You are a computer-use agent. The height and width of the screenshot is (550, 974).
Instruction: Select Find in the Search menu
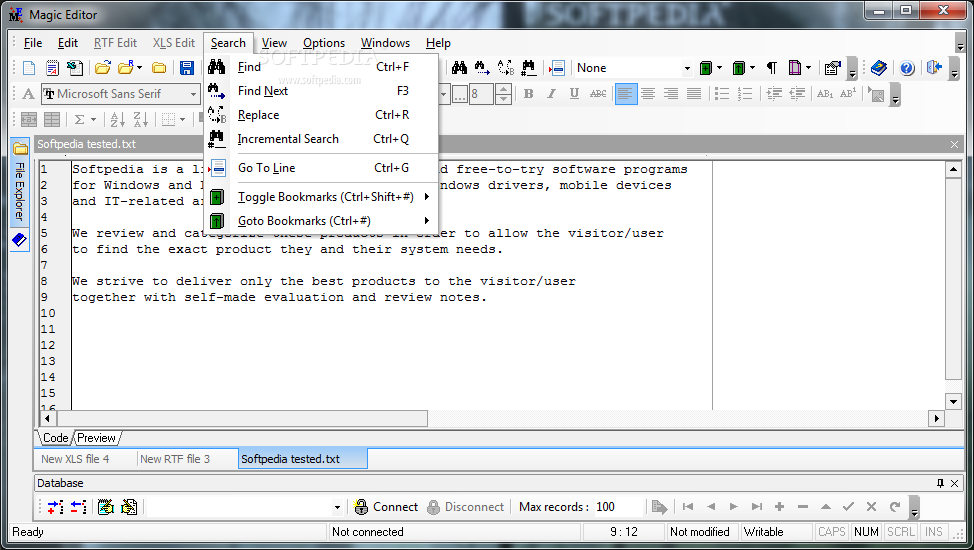(321, 66)
